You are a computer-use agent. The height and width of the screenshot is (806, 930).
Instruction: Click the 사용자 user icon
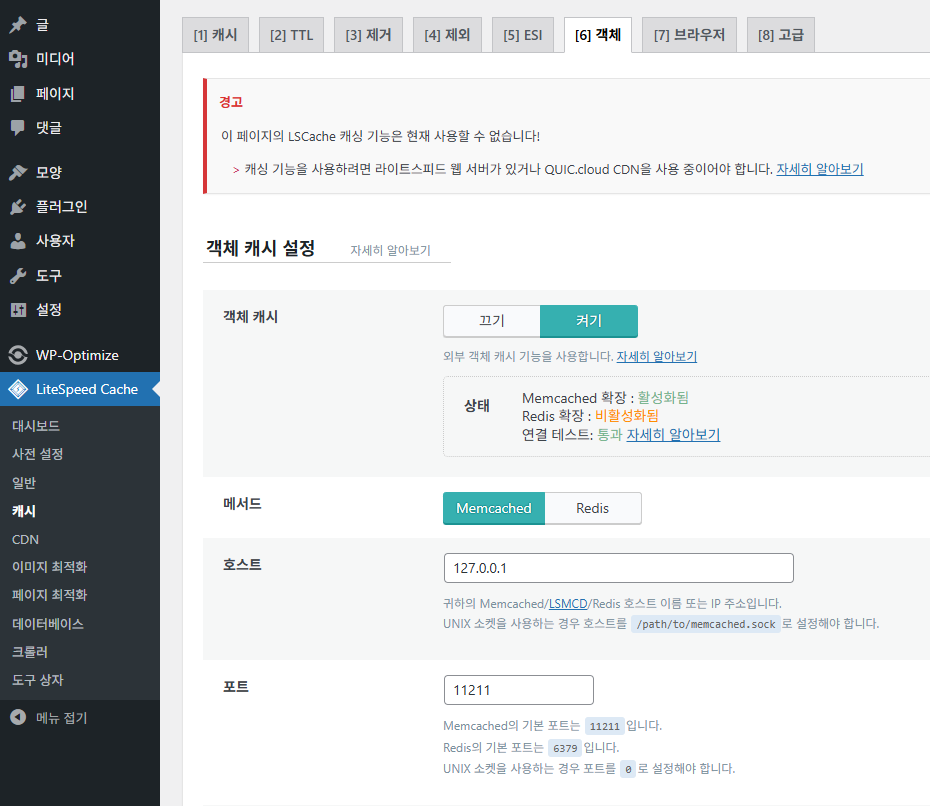pos(18,241)
